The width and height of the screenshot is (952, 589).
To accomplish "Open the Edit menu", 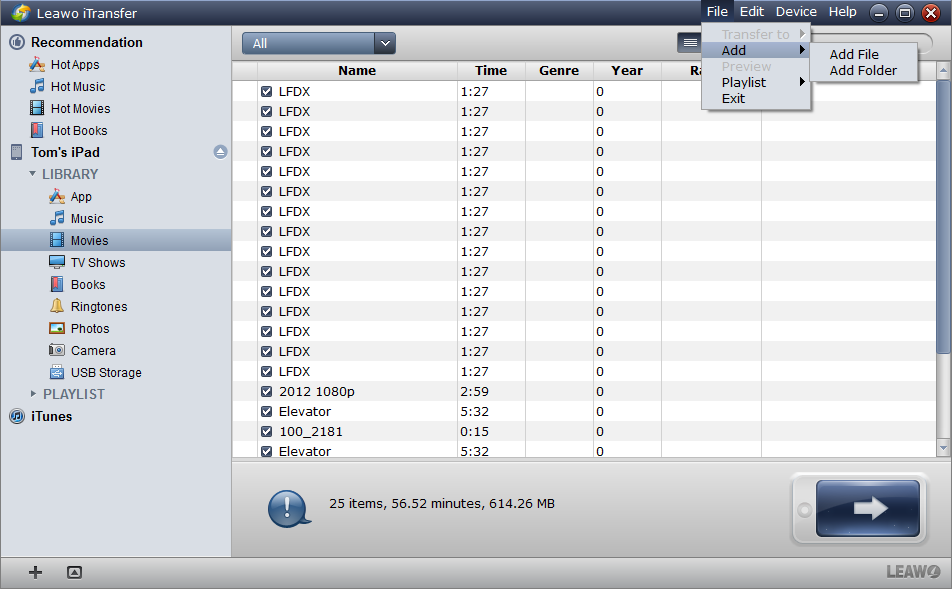I will [x=752, y=12].
